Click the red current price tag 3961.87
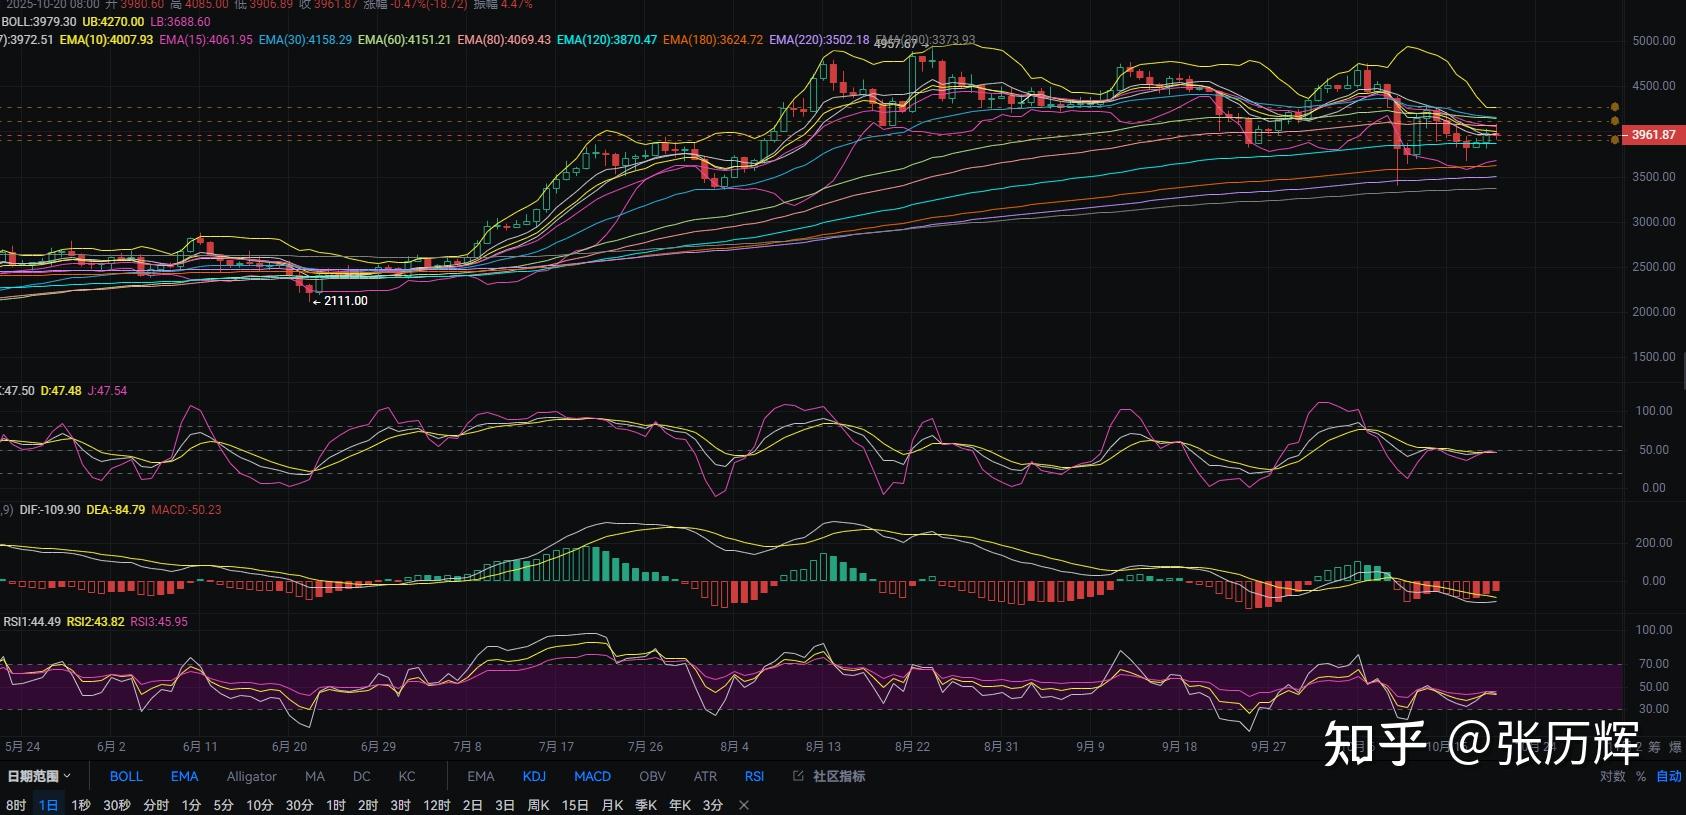Viewport: 1686px width, 815px height. 1652,135
